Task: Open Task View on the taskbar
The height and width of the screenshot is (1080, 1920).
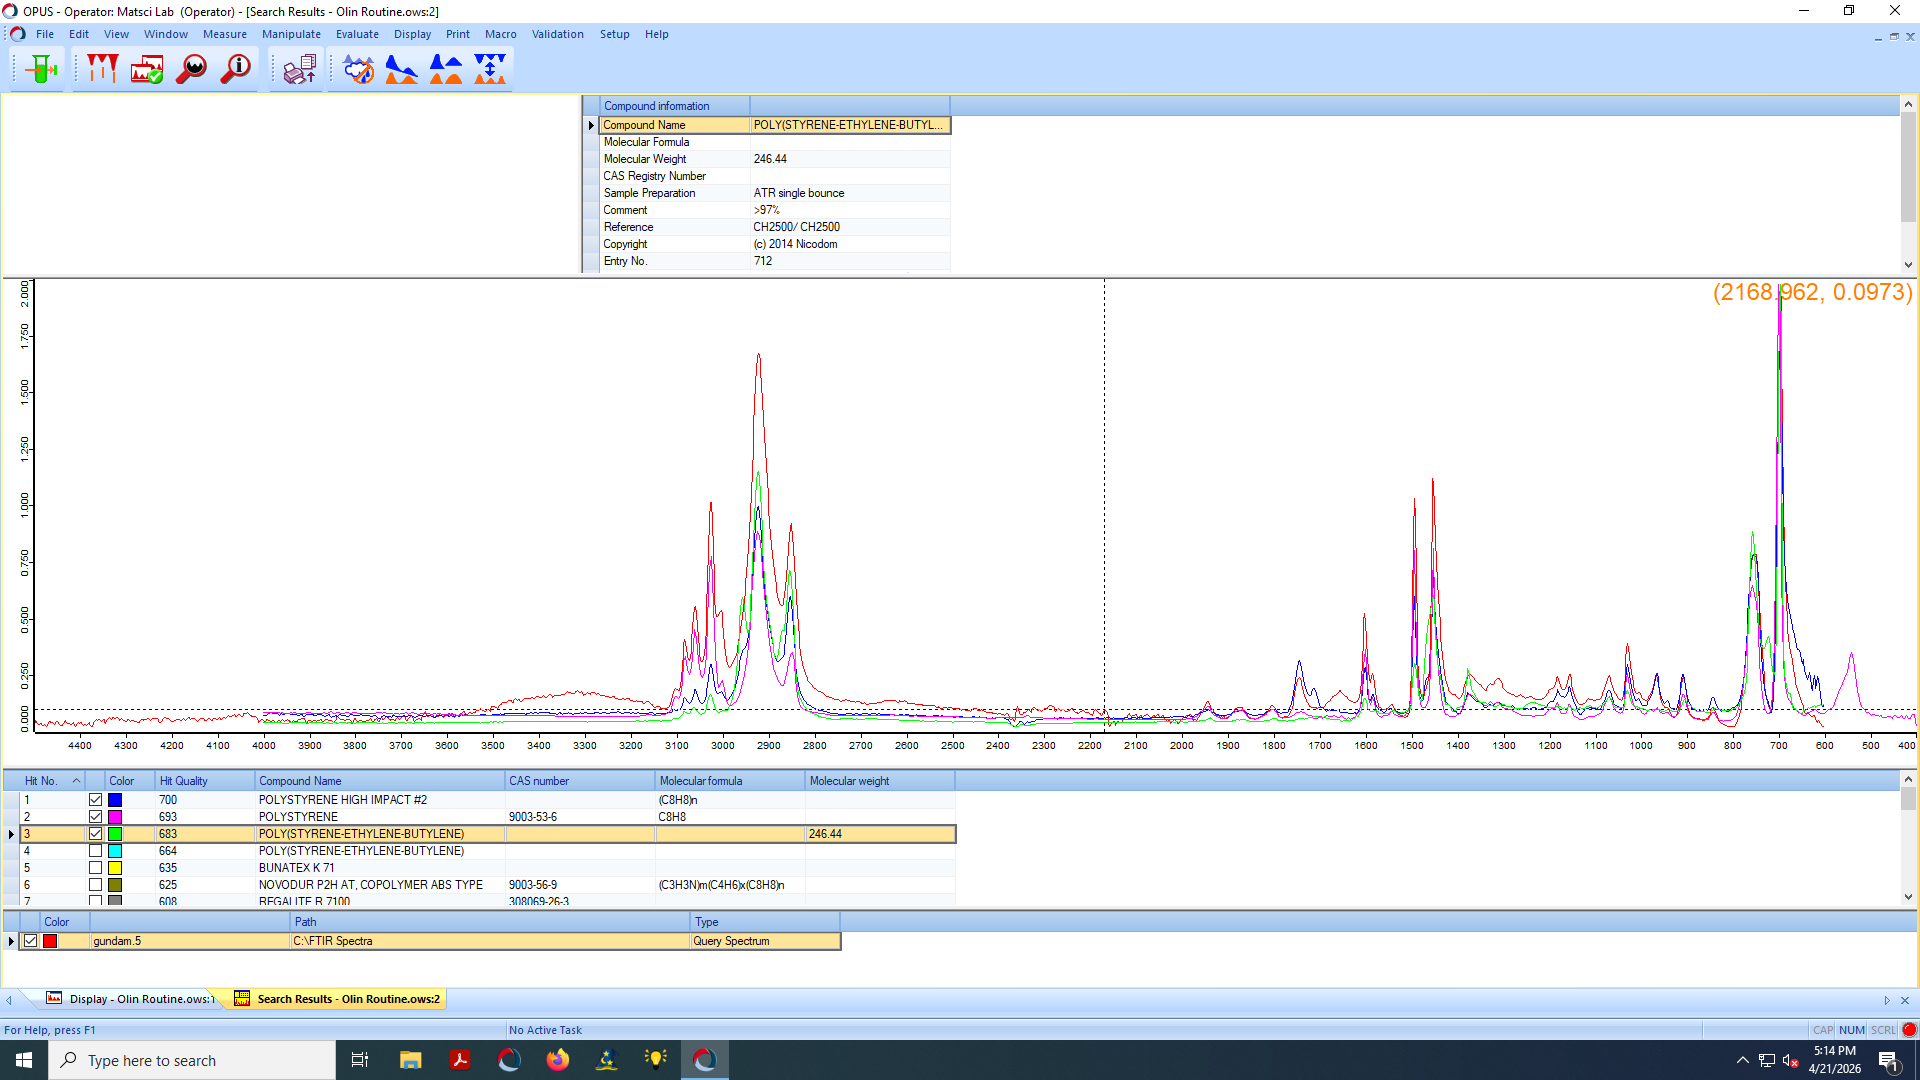Action: pyautogui.click(x=360, y=1060)
